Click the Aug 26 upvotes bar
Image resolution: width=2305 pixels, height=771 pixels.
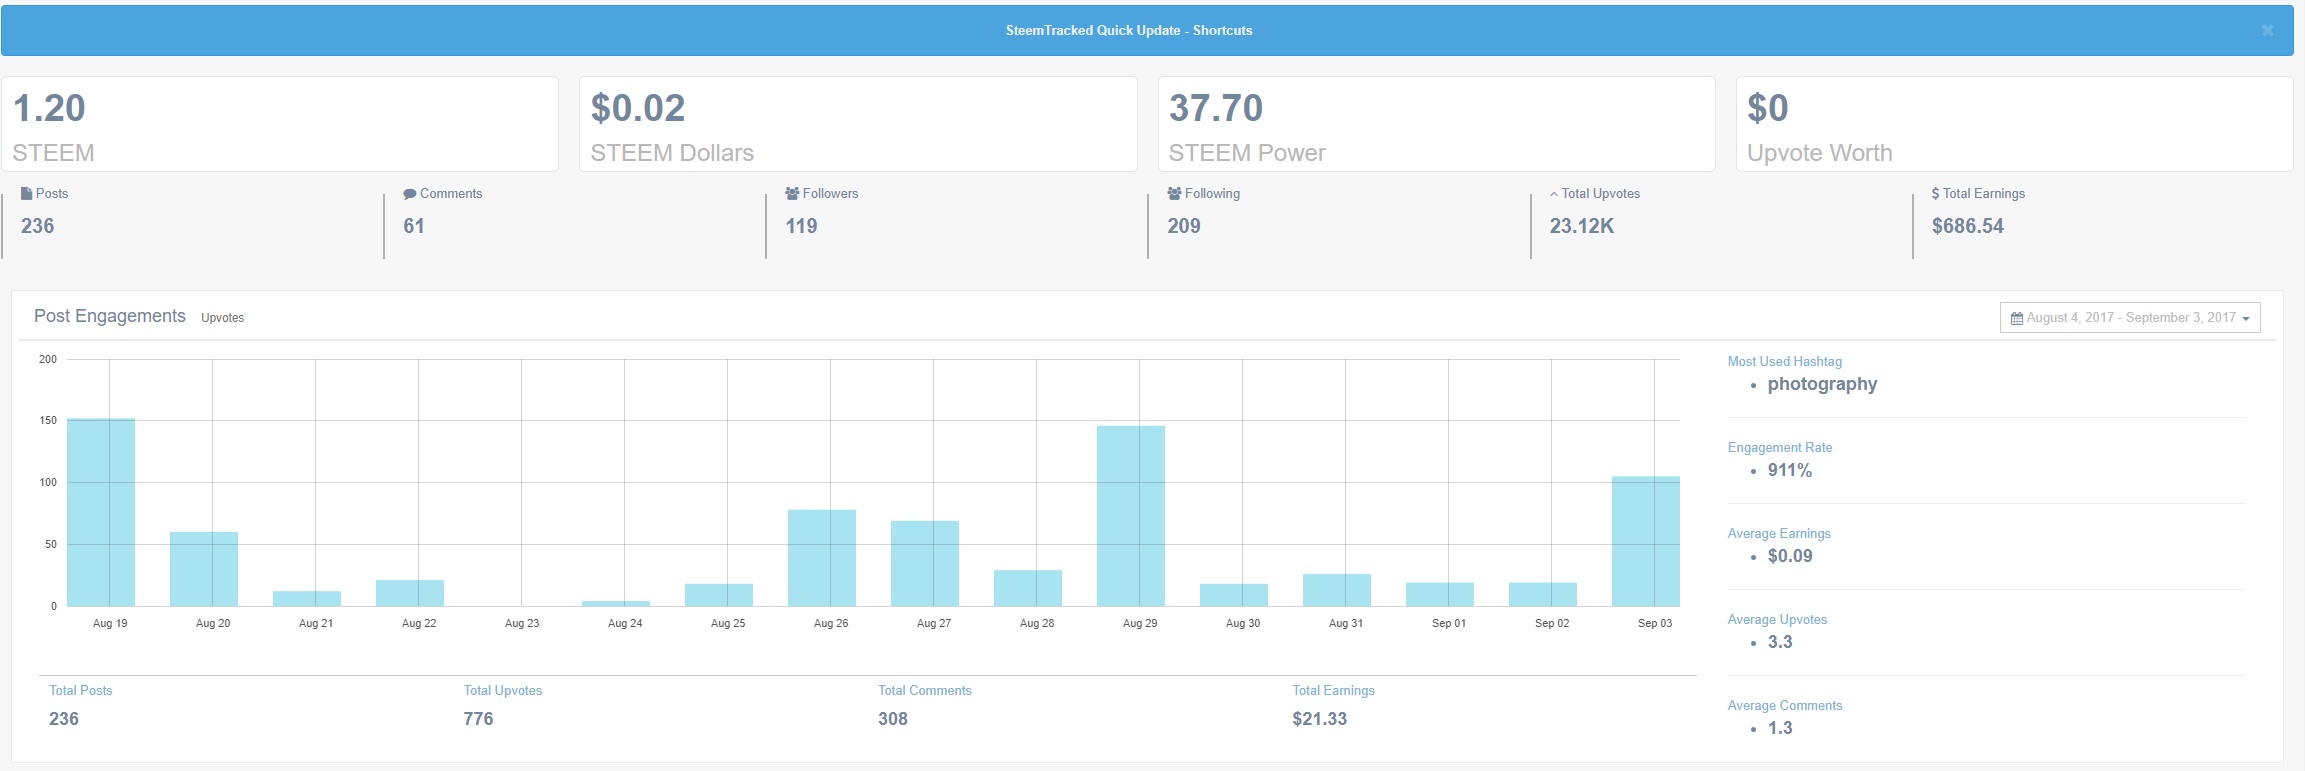(822, 558)
